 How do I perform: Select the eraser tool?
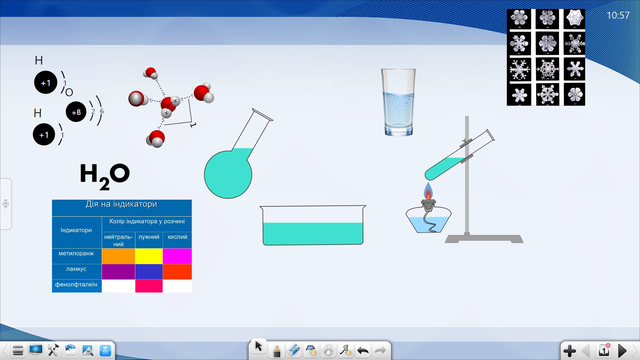(x=294, y=351)
